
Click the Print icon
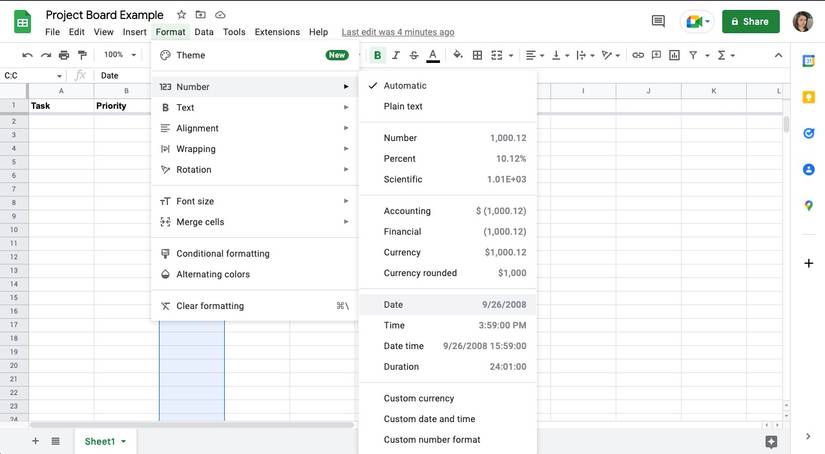(64, 55)
